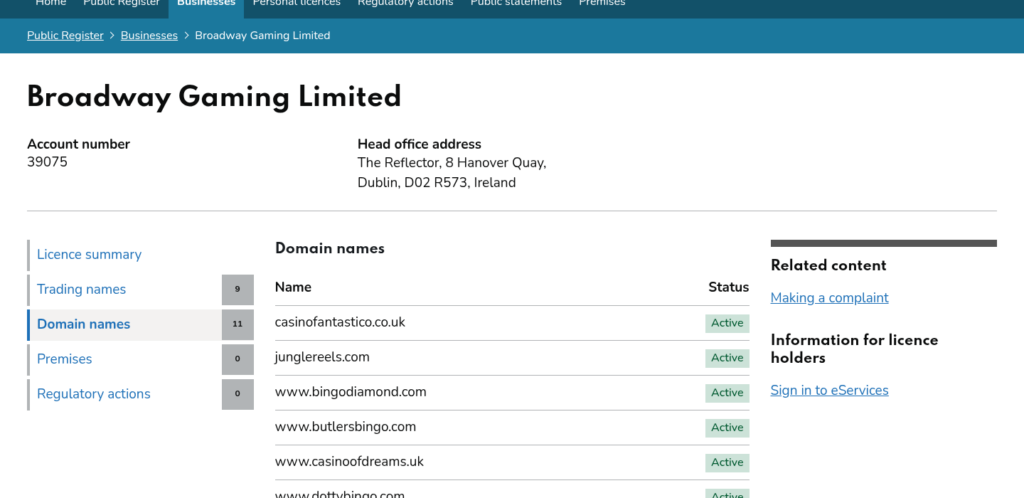Click Public Register breadcrumb link
This screenshot has height=498, width=1024.
[x=65, y=35]
